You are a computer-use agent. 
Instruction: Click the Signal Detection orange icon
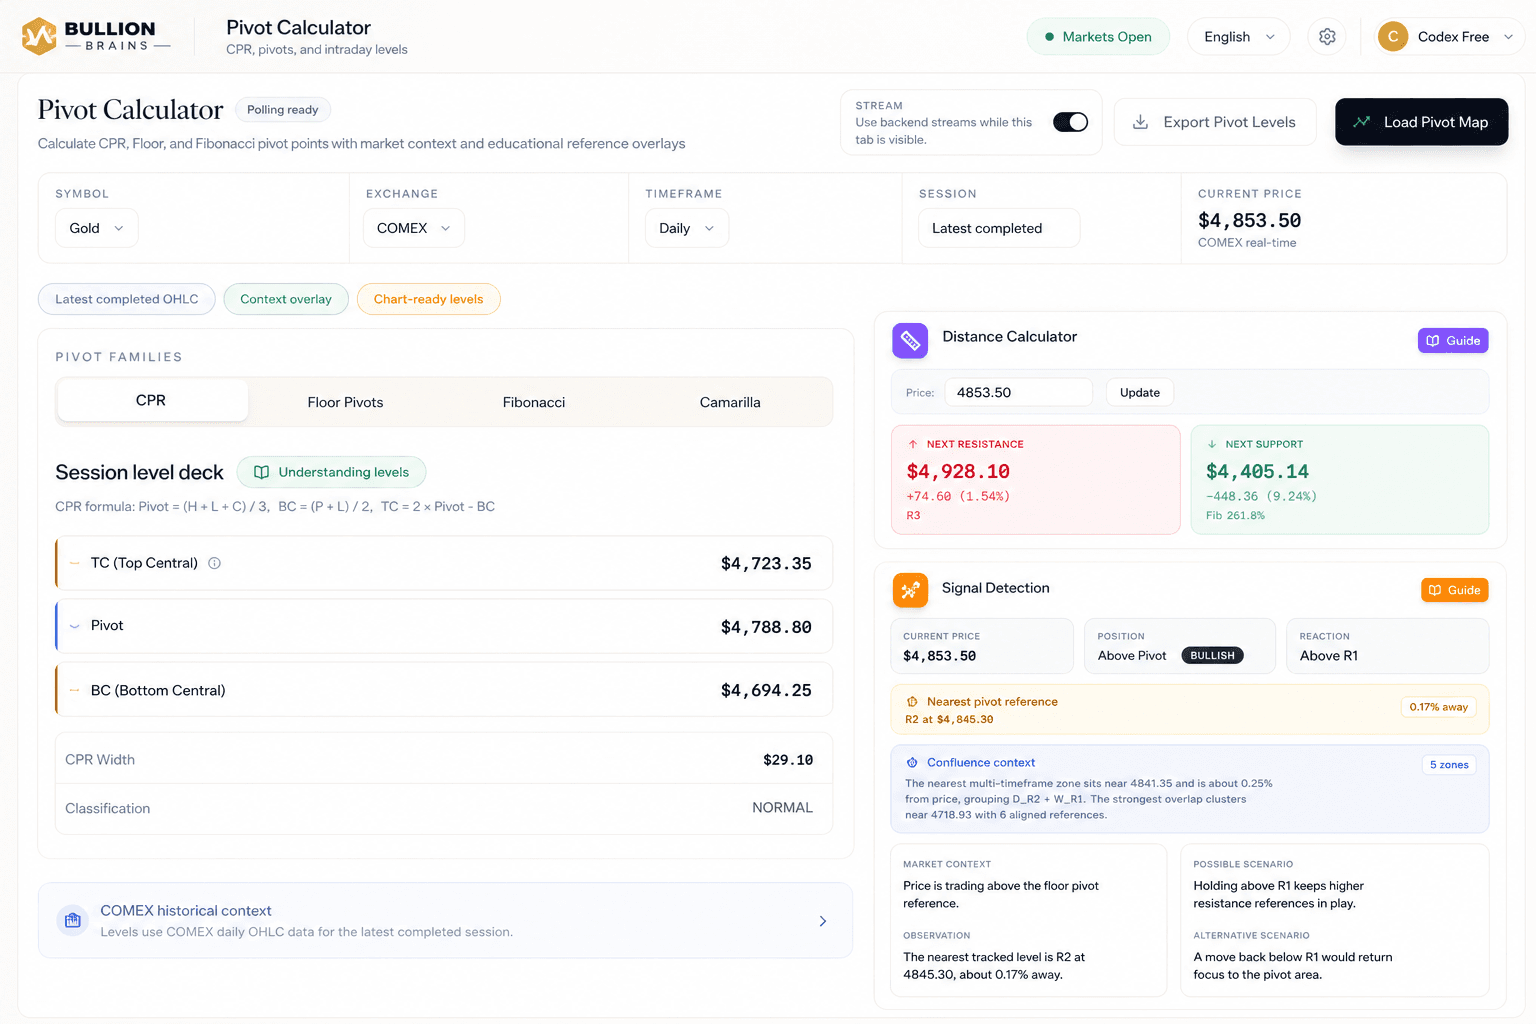pyautogui.click(x=910, y=590)
